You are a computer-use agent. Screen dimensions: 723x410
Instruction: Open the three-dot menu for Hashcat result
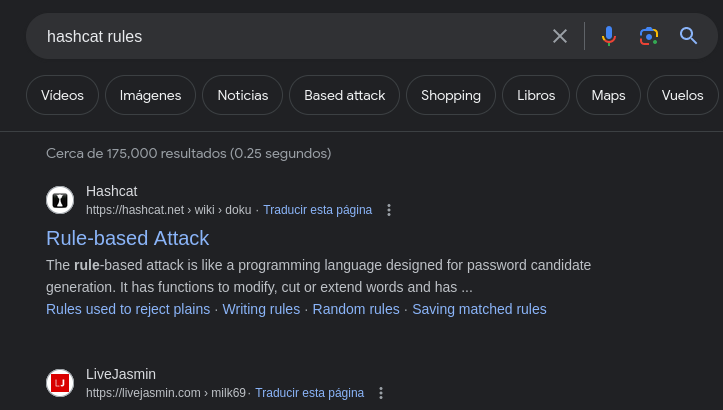pyautogui.click(x=389, y=210)
